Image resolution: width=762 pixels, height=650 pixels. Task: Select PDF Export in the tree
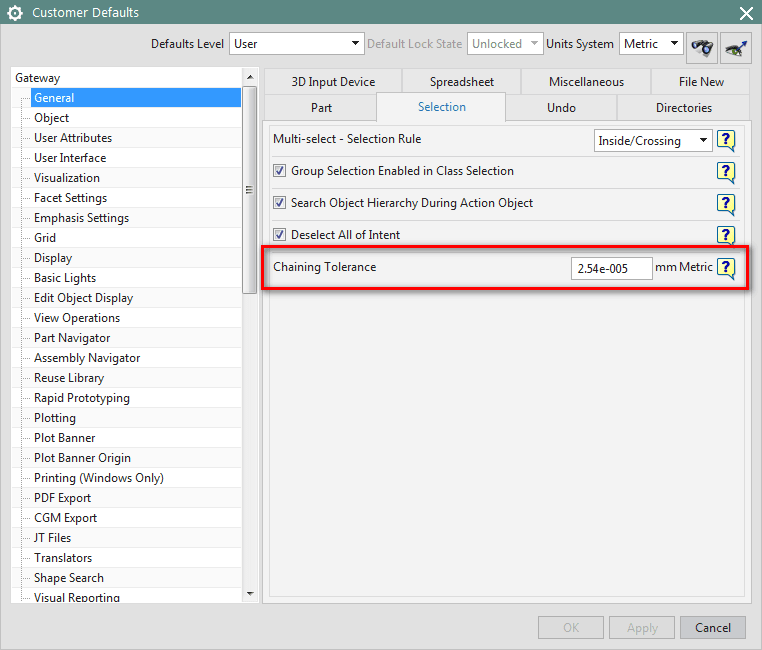(x=62, y=497)
